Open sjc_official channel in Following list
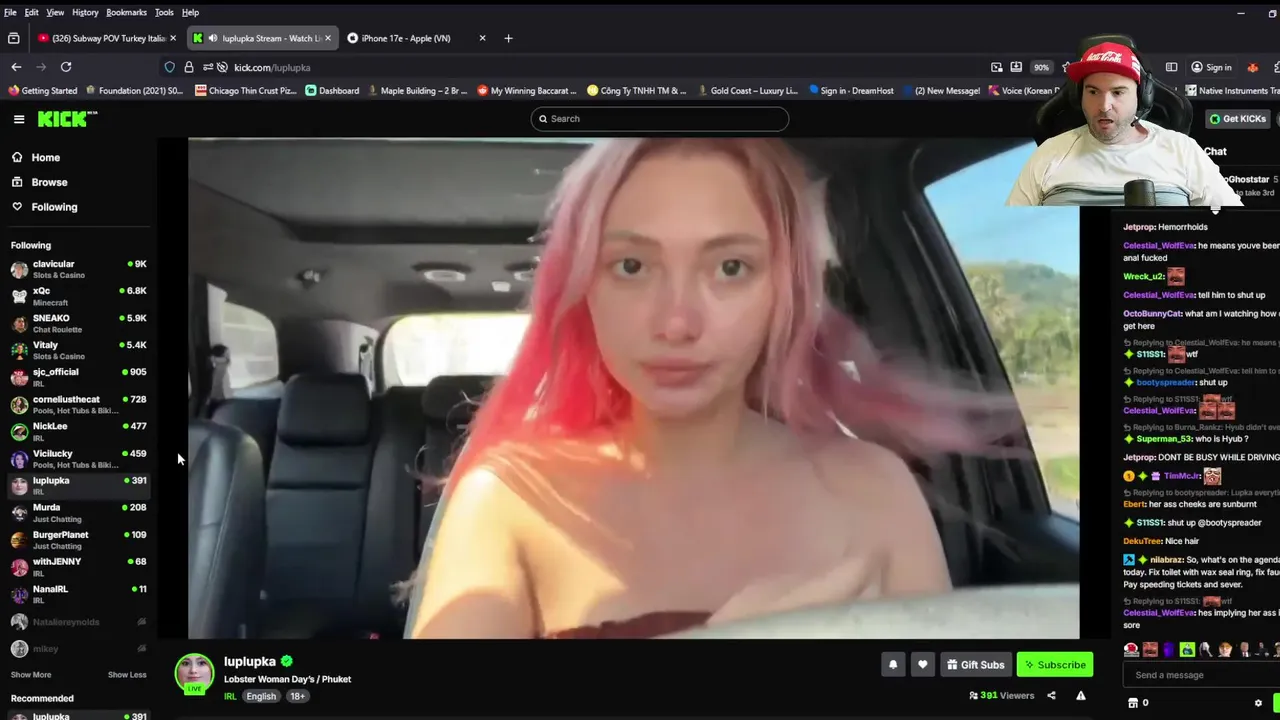Screen dimensions: 1280x720 [78, 377]
